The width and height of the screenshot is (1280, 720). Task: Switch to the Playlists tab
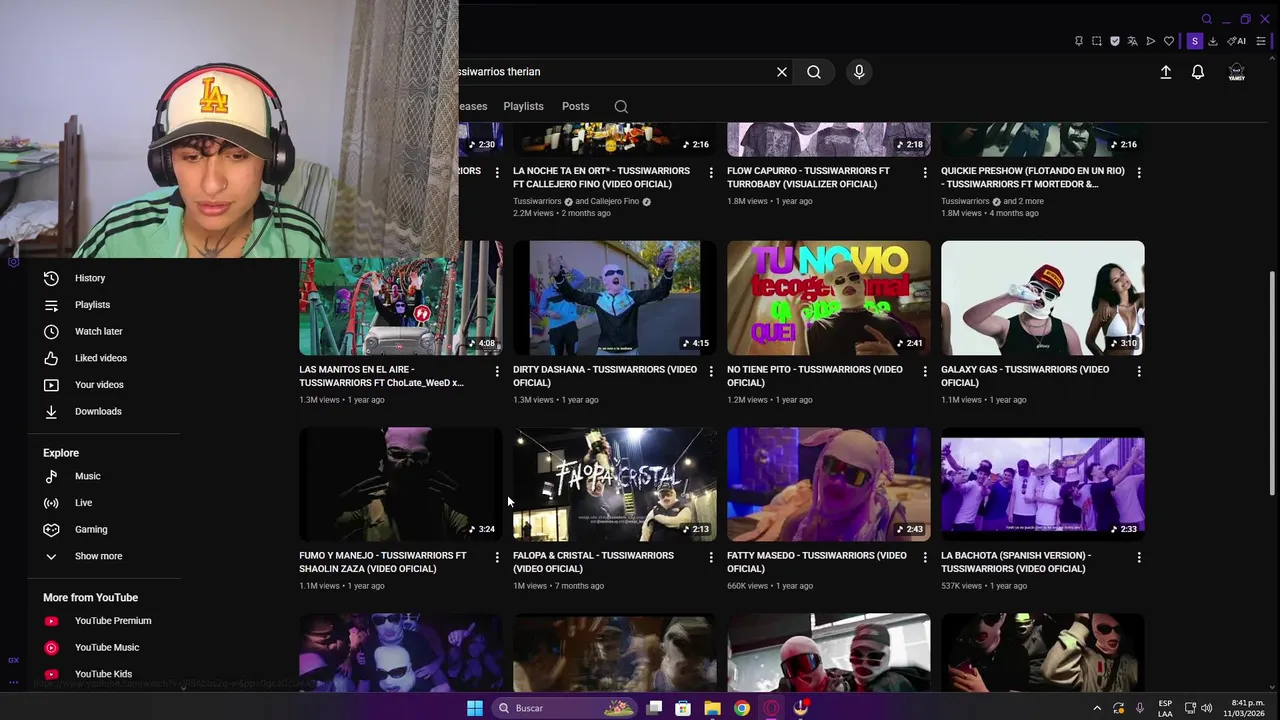pyautogui.click(x=523, y=106)
